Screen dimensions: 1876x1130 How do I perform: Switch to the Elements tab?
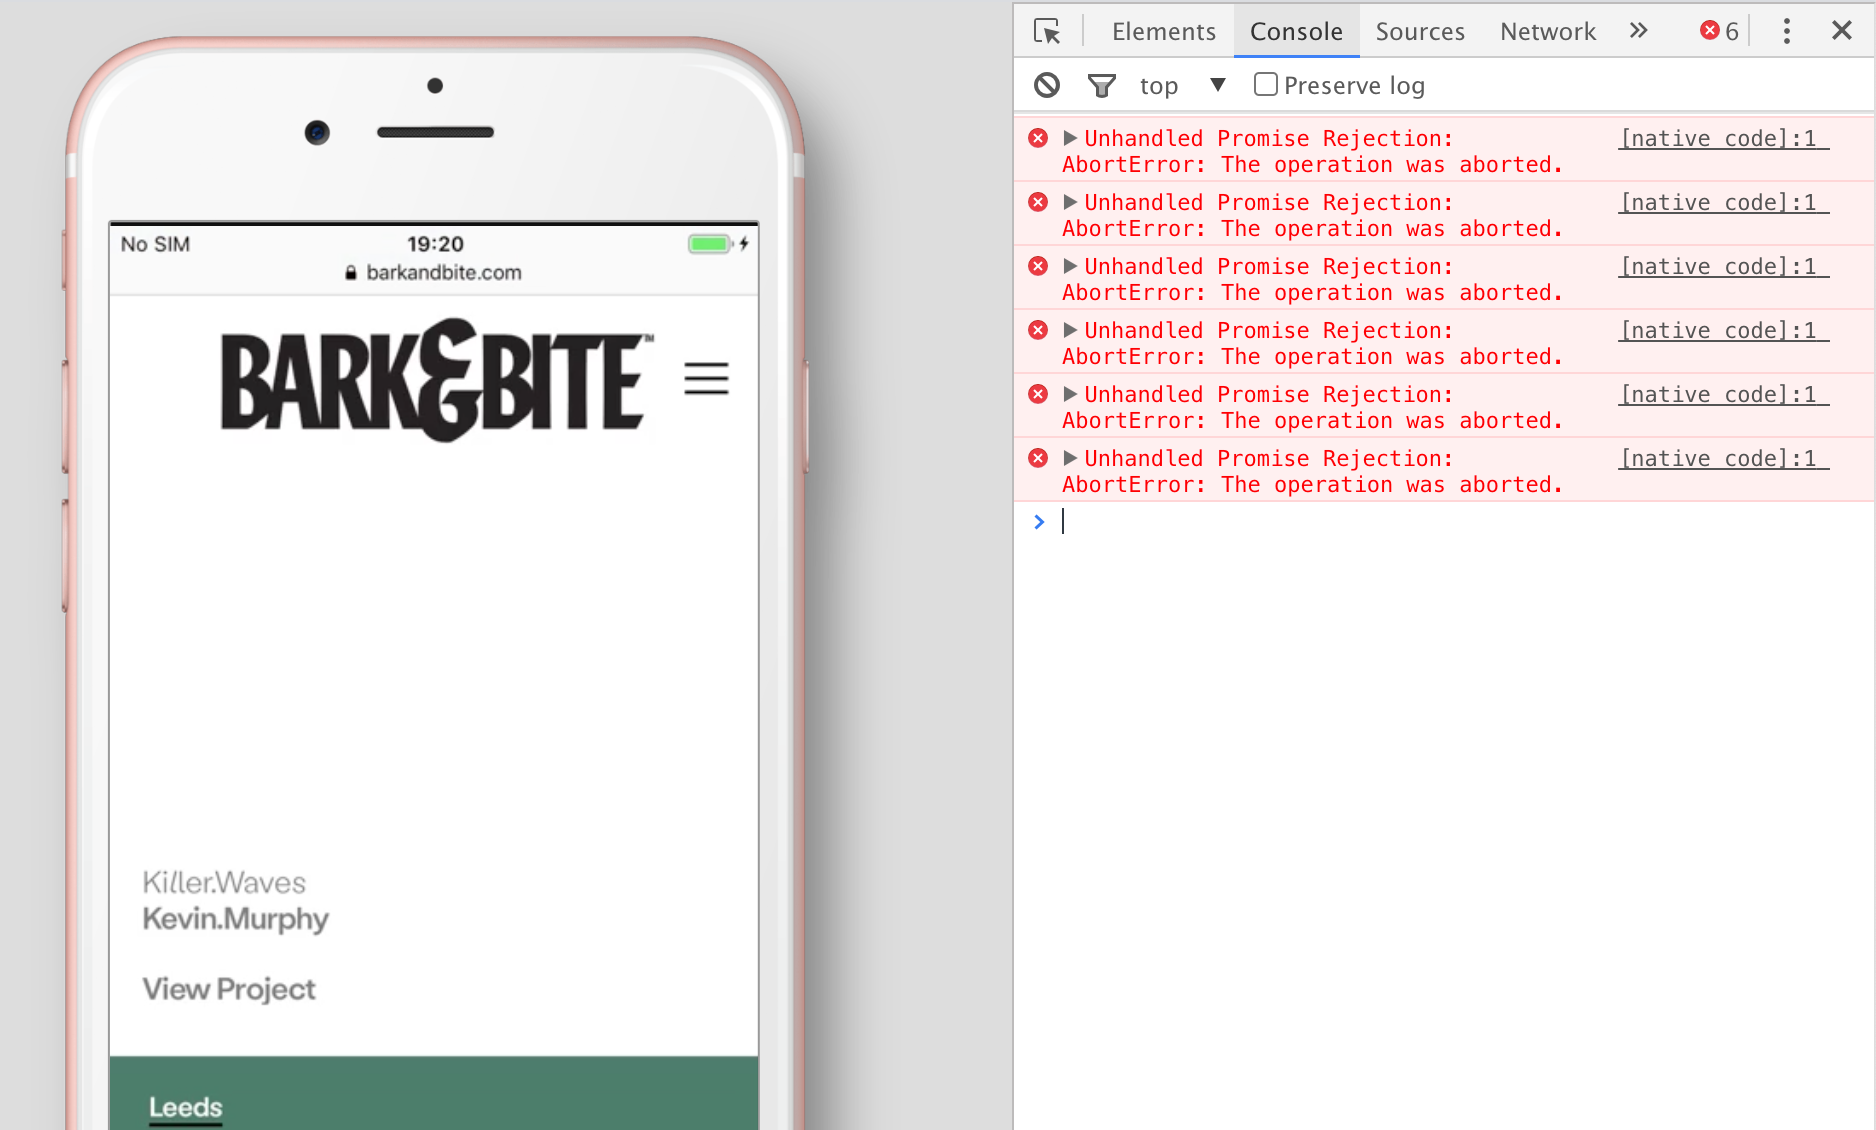click(1163, 31)
